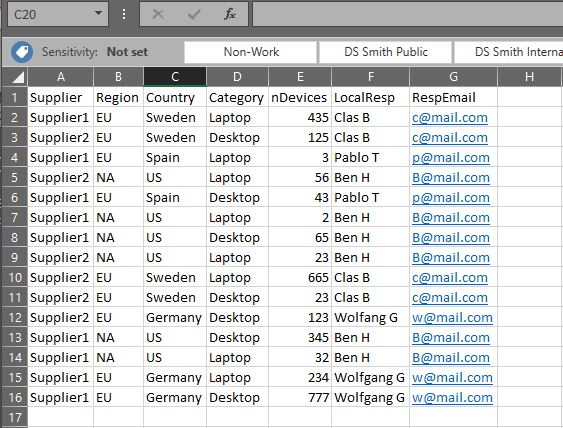
Task: Open the p@mail.com link in row 4
Action: pos(451,158)
